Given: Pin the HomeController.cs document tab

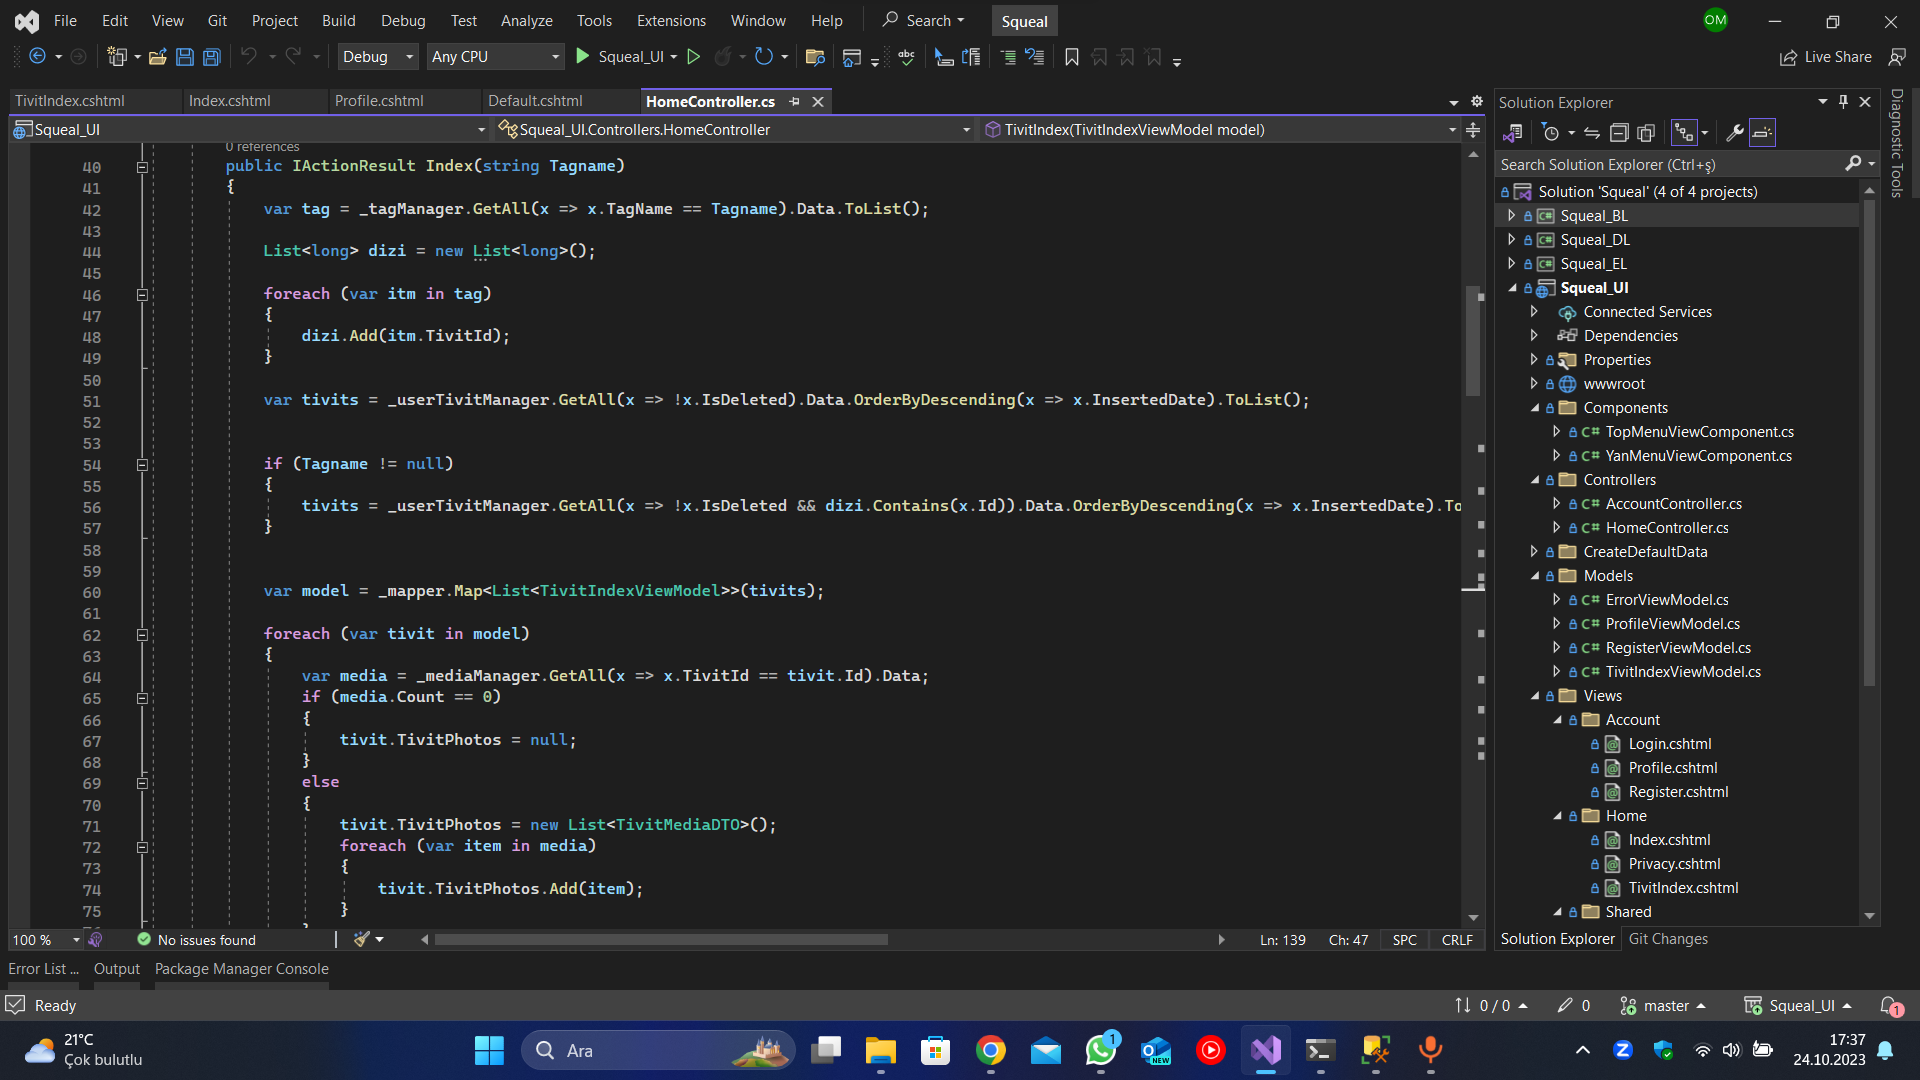Looking at the screenshot, I should [795, 101].
